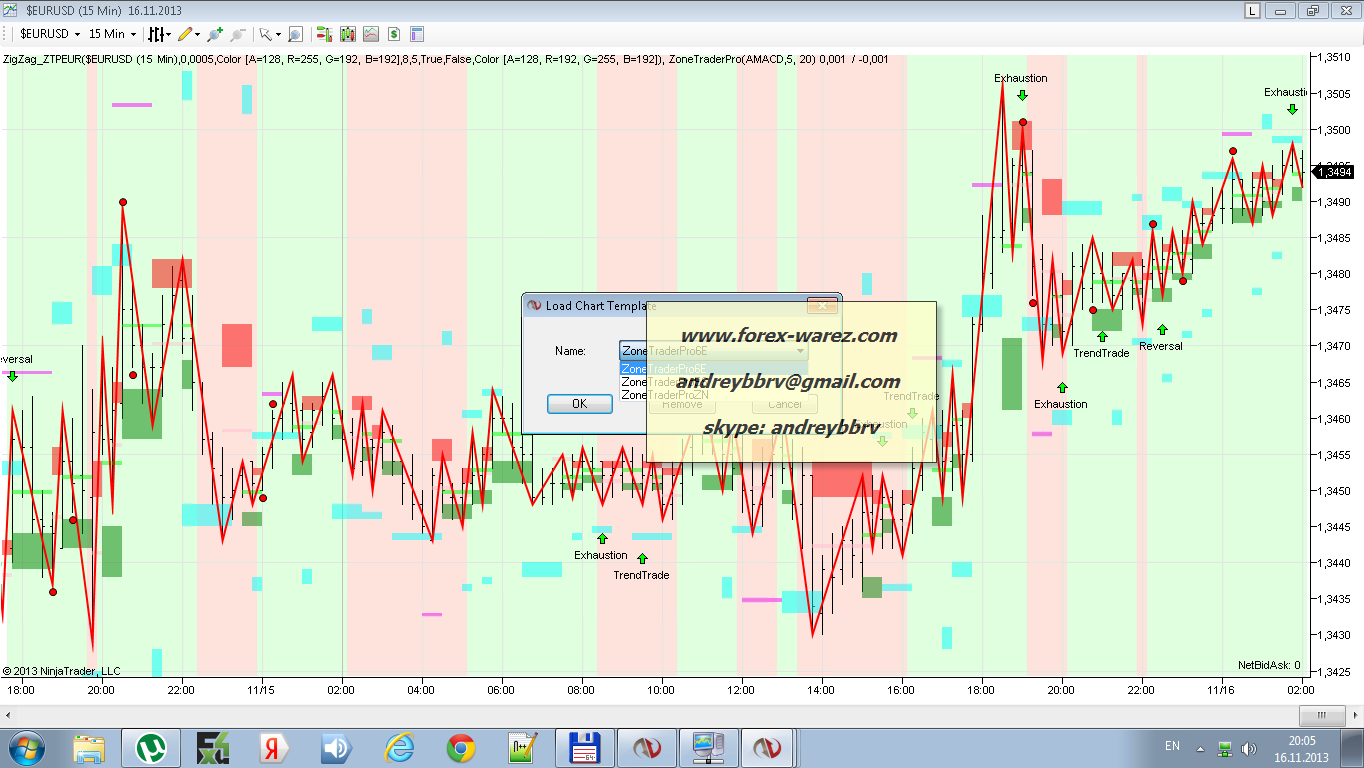Open the chart bar style menu

tap(159, 34)
